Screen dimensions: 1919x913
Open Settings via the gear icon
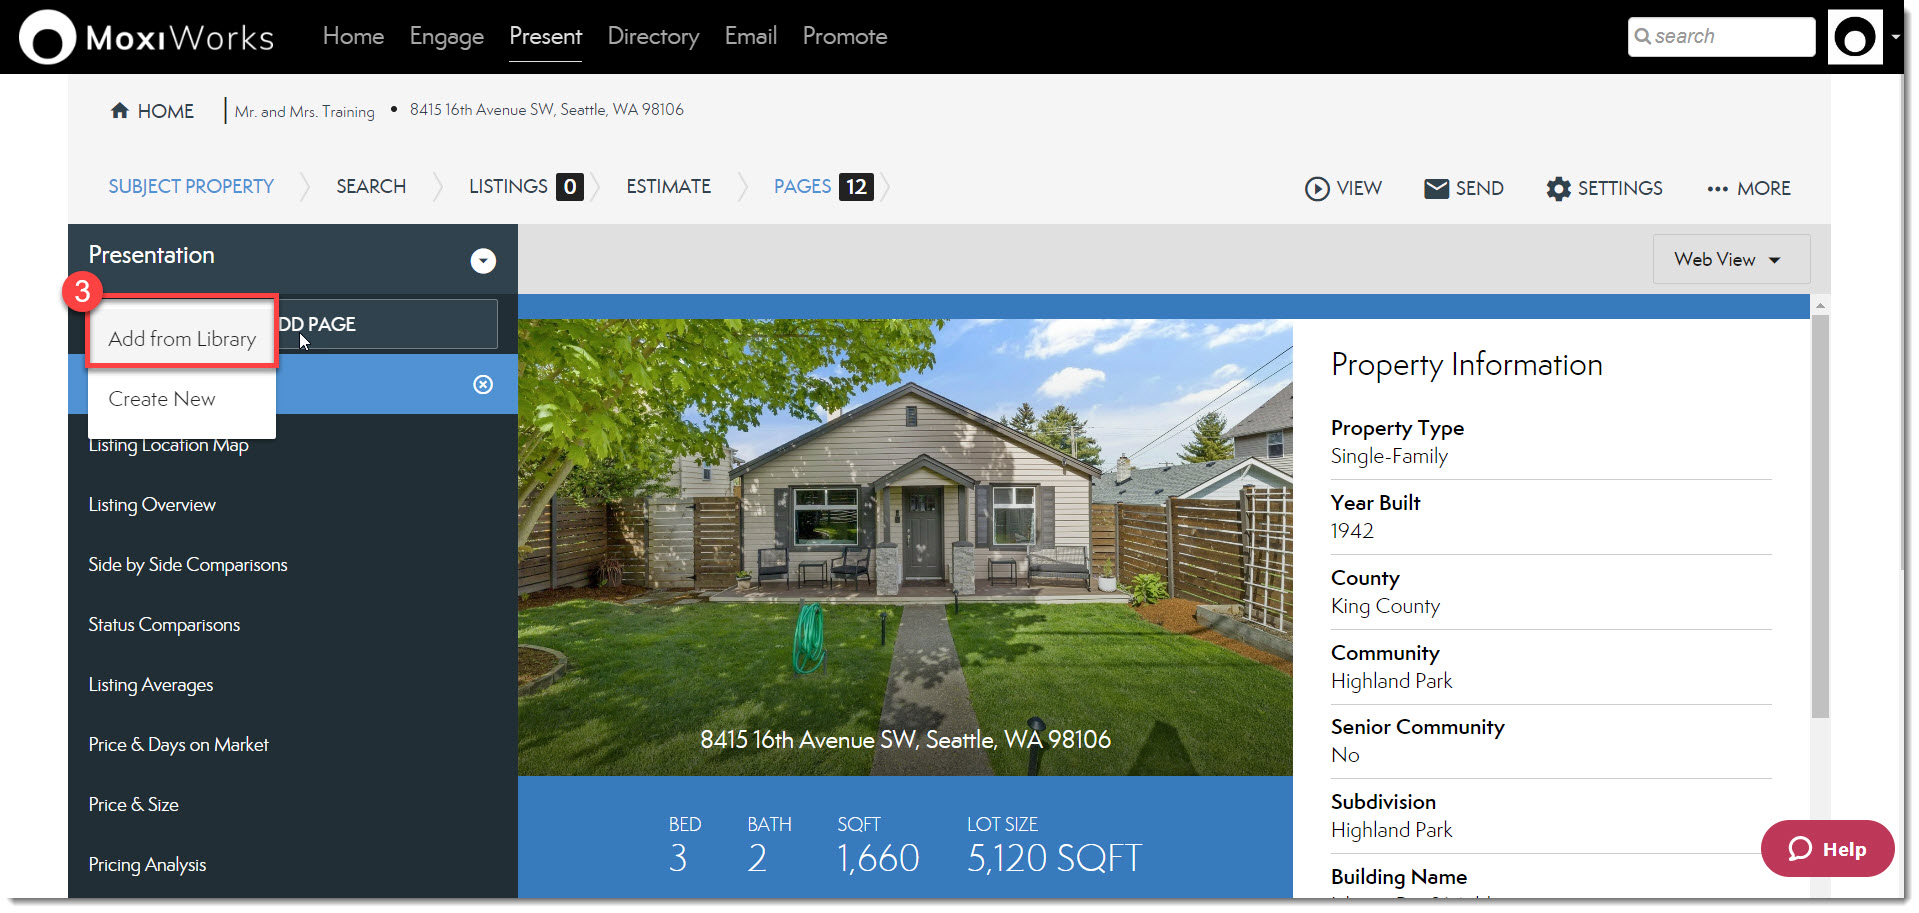tap(1558, 189)
